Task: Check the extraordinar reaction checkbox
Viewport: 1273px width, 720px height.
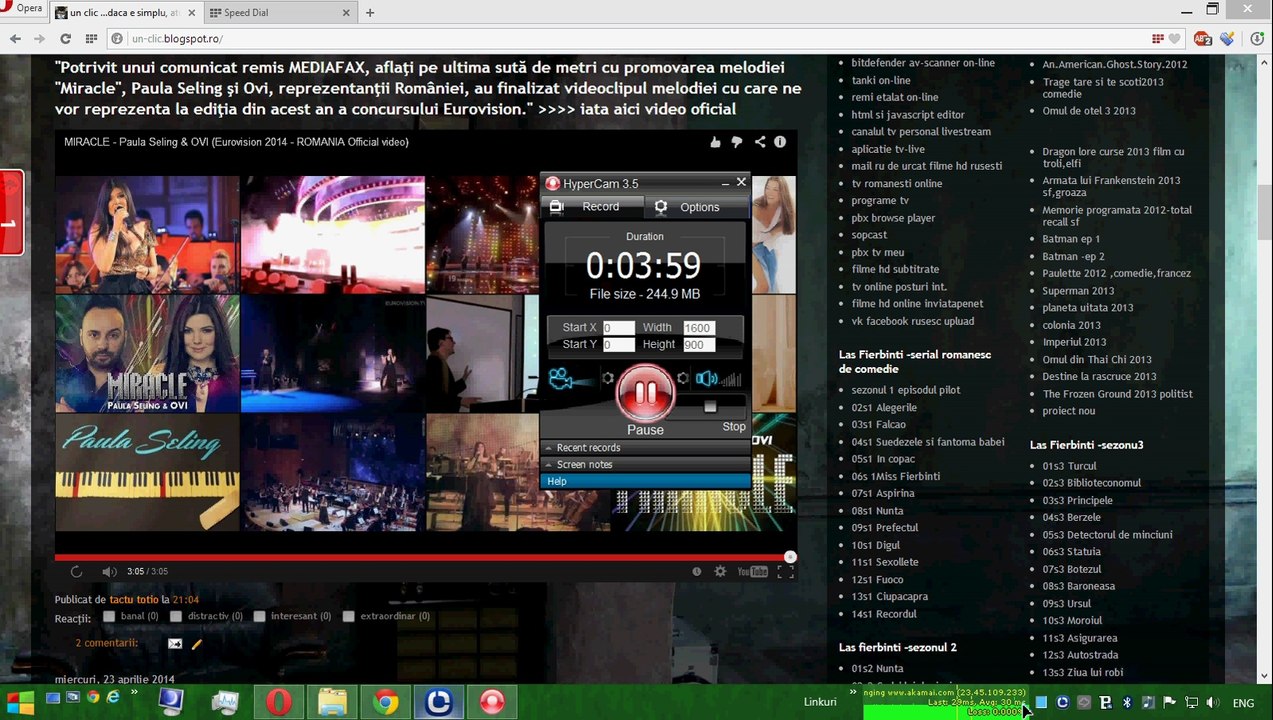Action: click(x=349, y=617)
